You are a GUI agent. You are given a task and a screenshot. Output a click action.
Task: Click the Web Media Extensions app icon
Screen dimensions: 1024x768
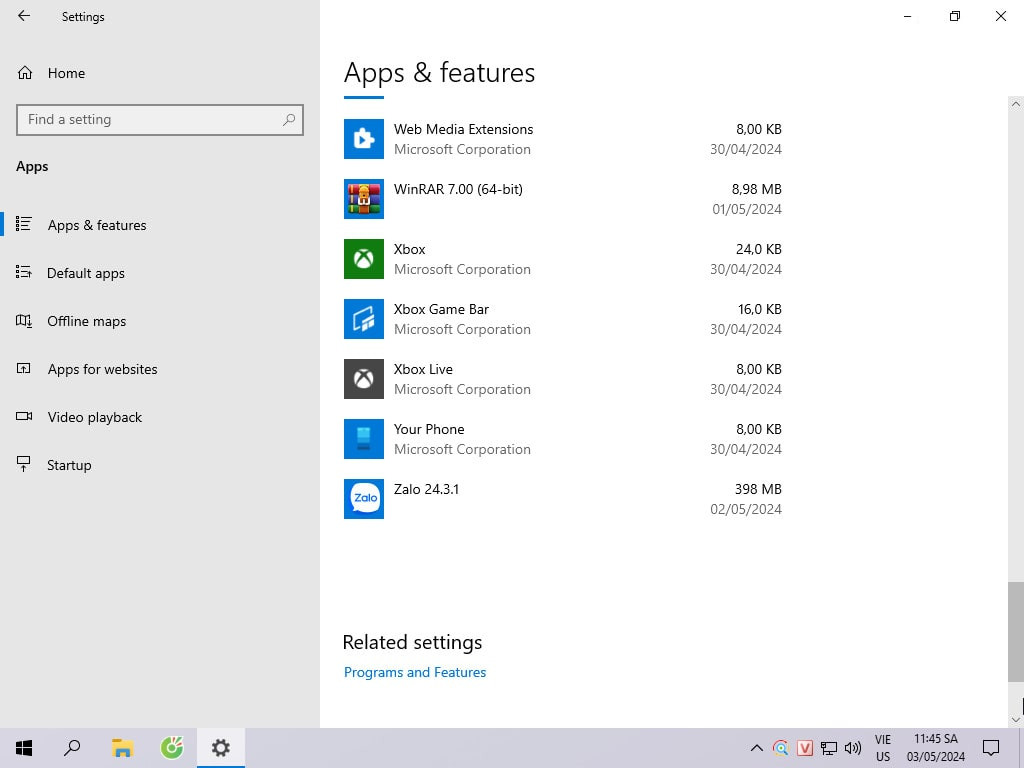pos(364,139)
